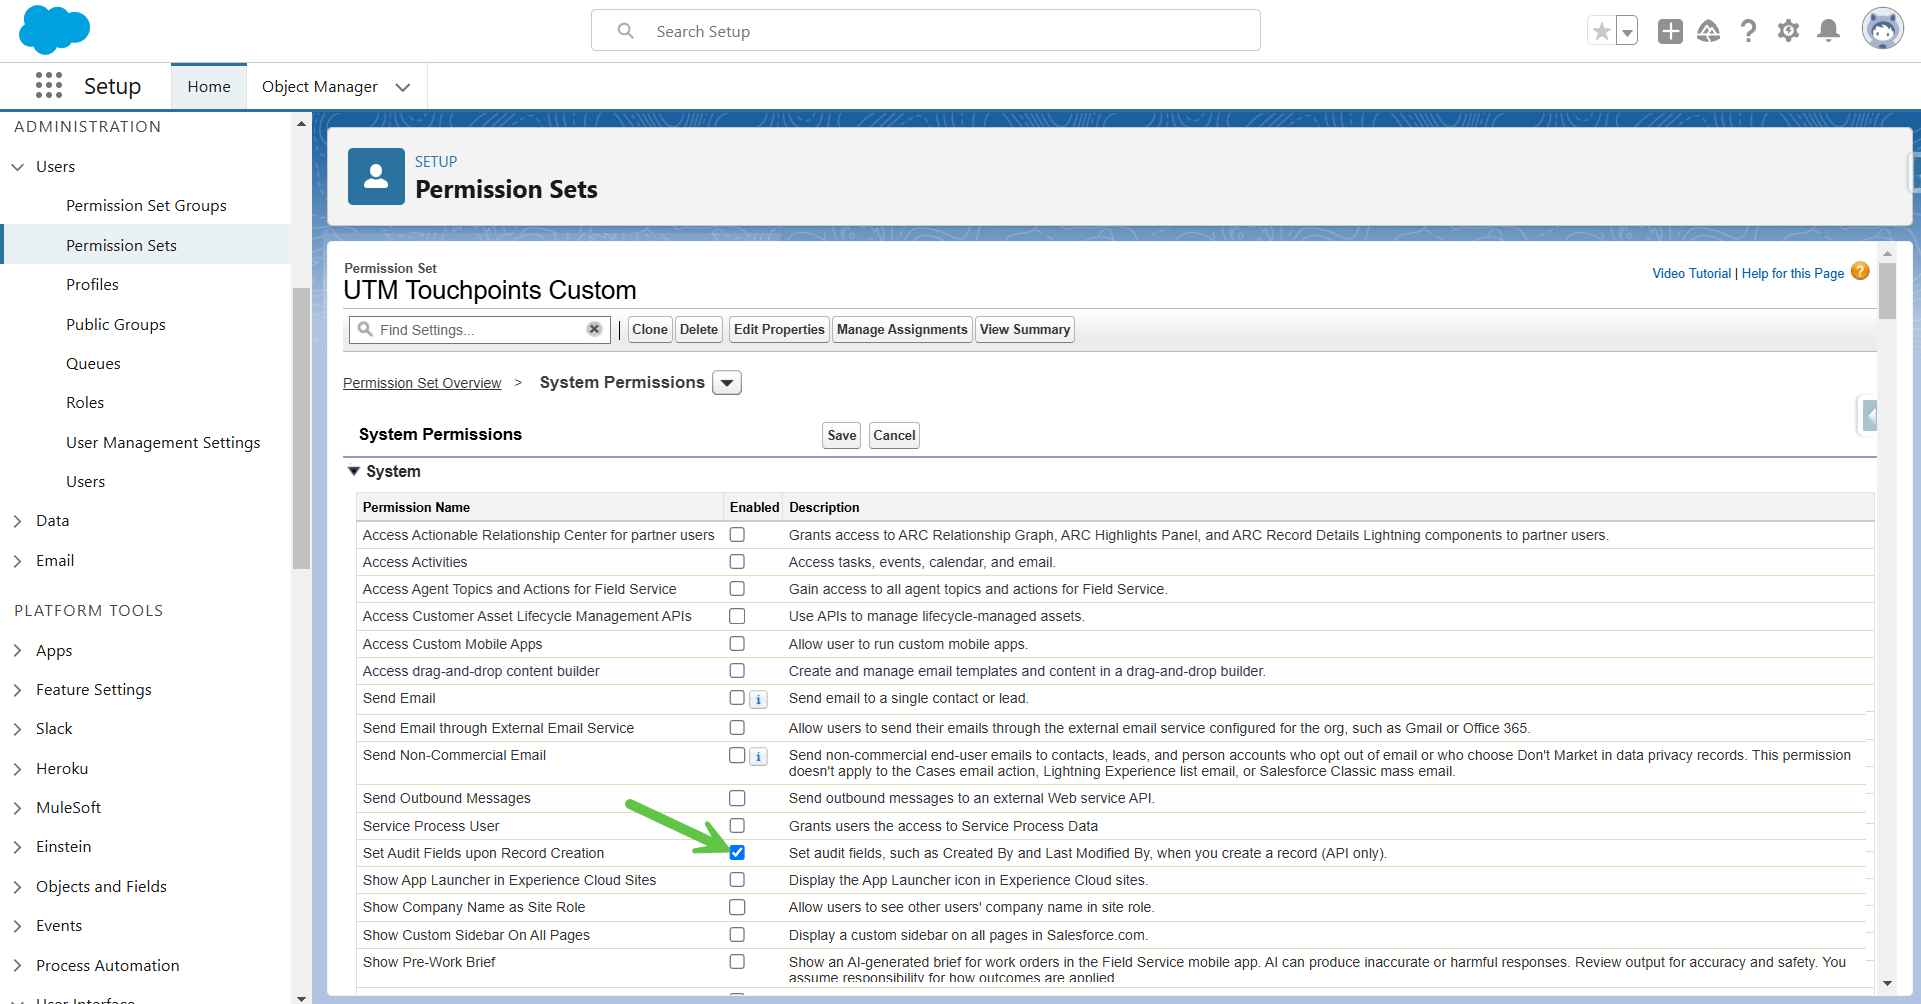Expand the Apps section in sidebar
This screenshot has width=1921, height=1004.
pos(17,651)
